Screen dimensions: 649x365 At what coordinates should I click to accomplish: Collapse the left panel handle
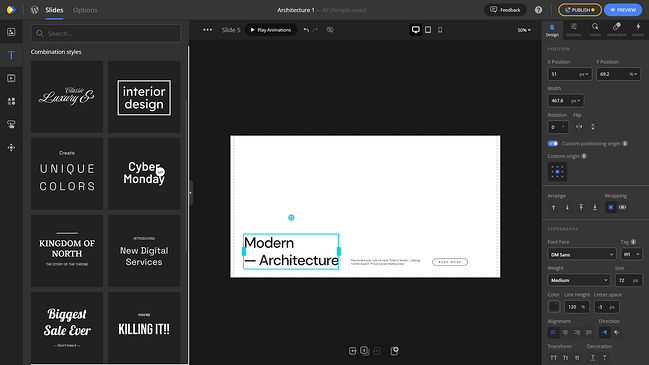click(190, 192)
